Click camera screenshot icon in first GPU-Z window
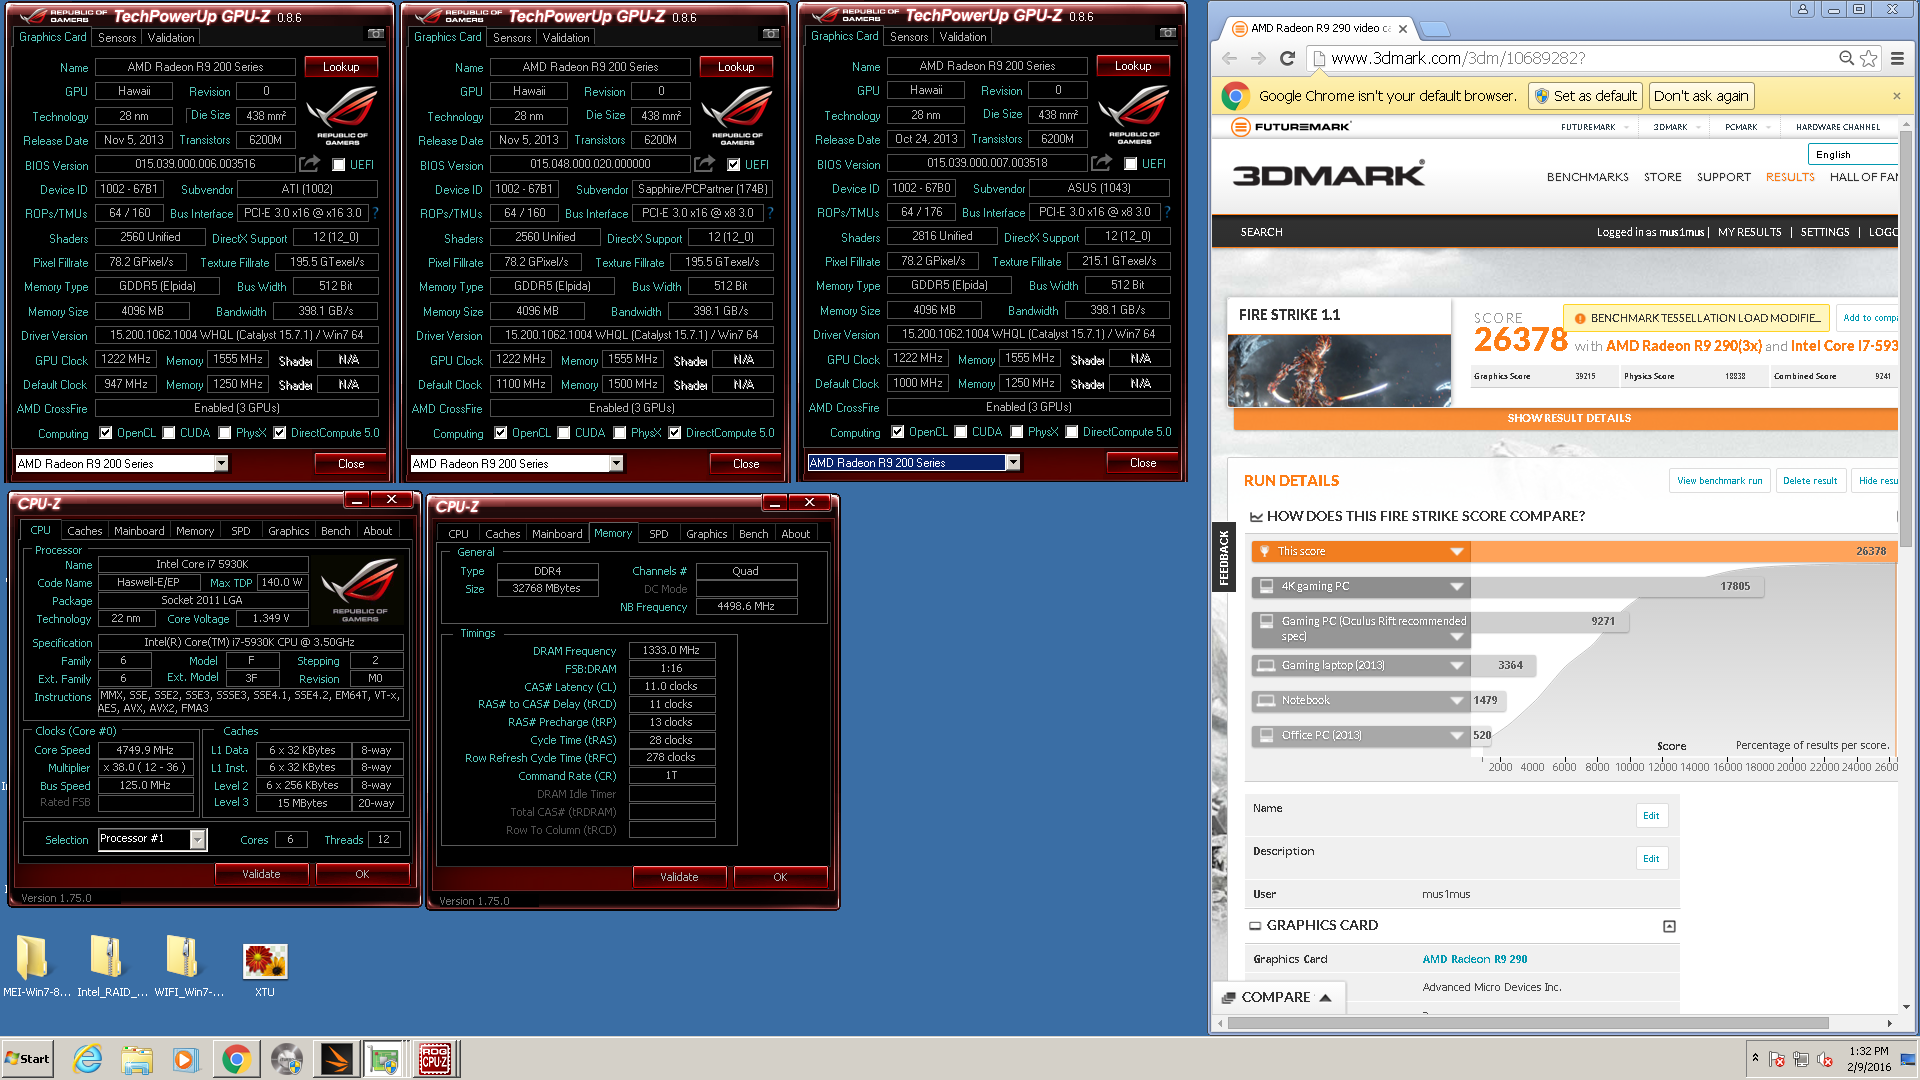 pyautogui.click(x=376, y=34)
